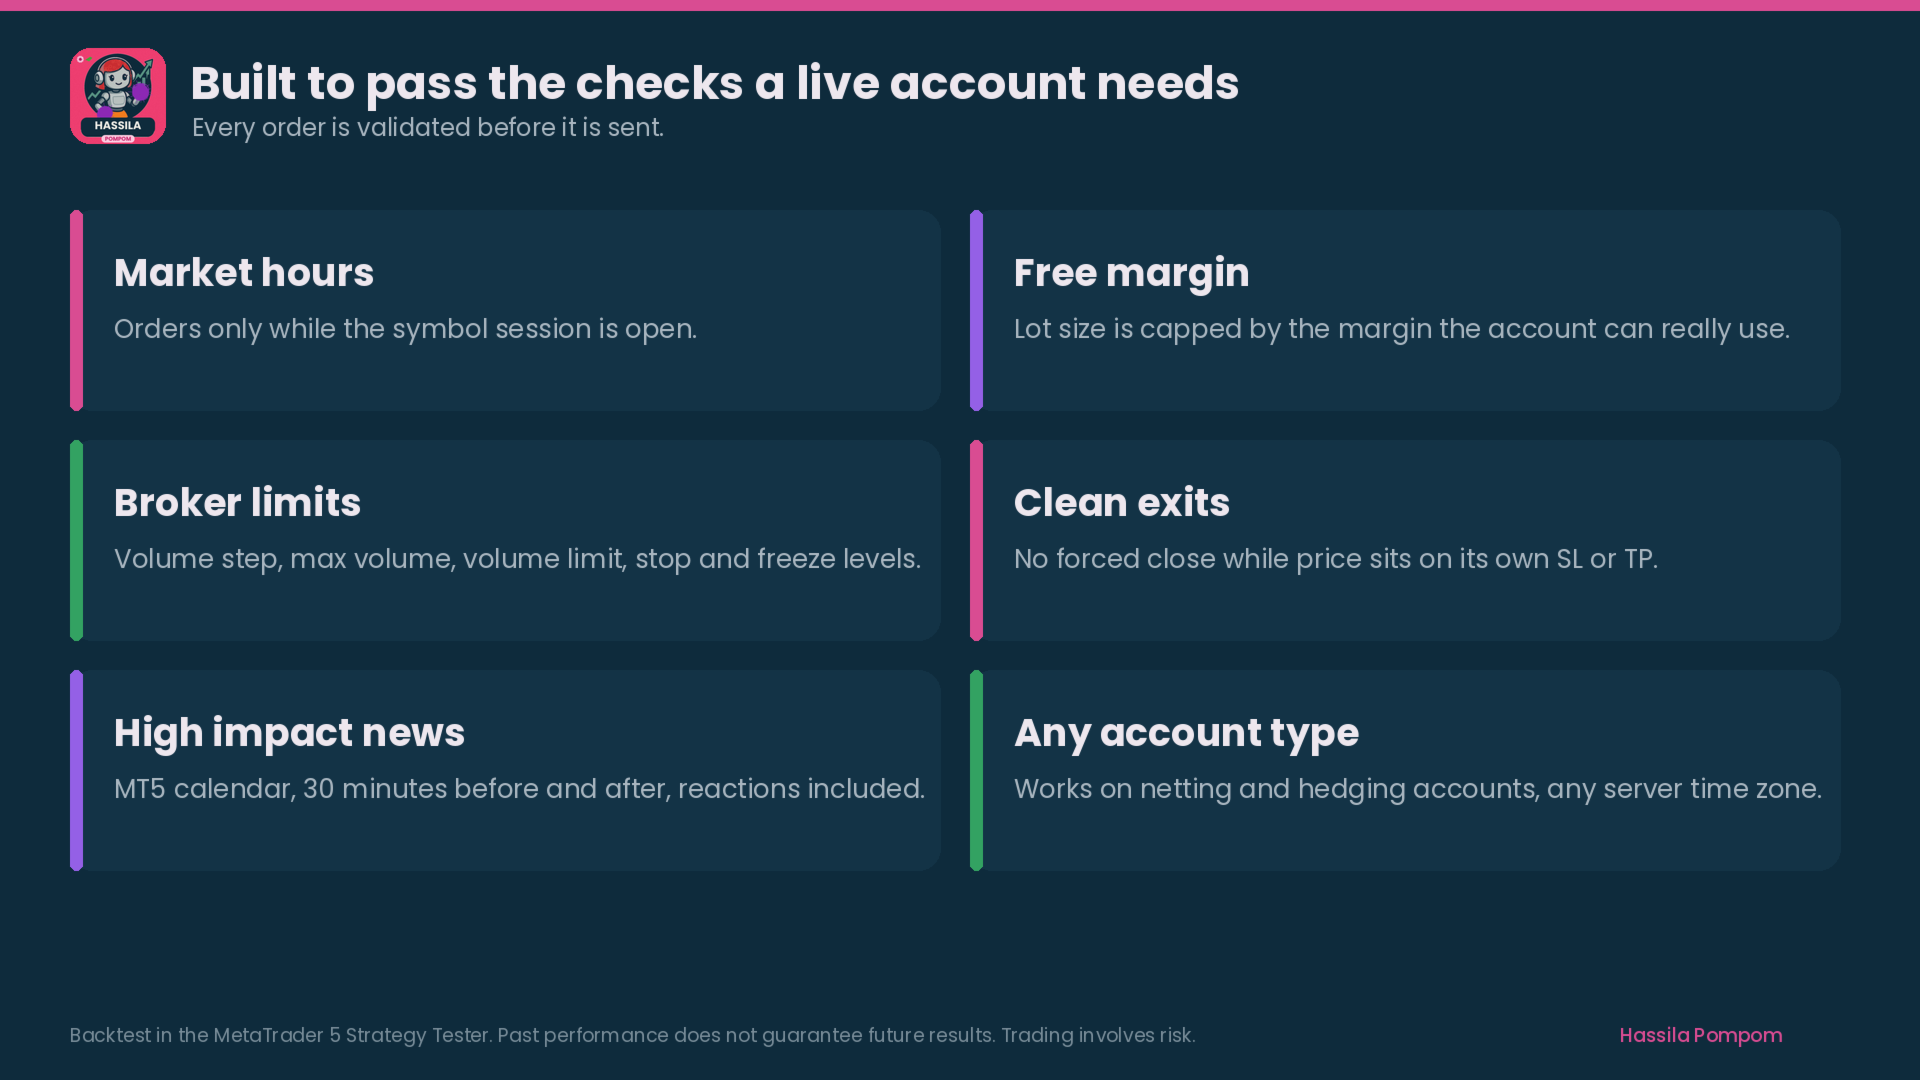
Task: Click the main title about live account checks
Action: pos(715,83)
